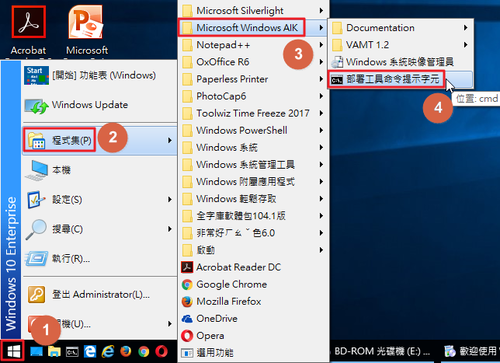Expand the 程式集(P) submenu
500x363 pixels.
click(x=100, y=140)
